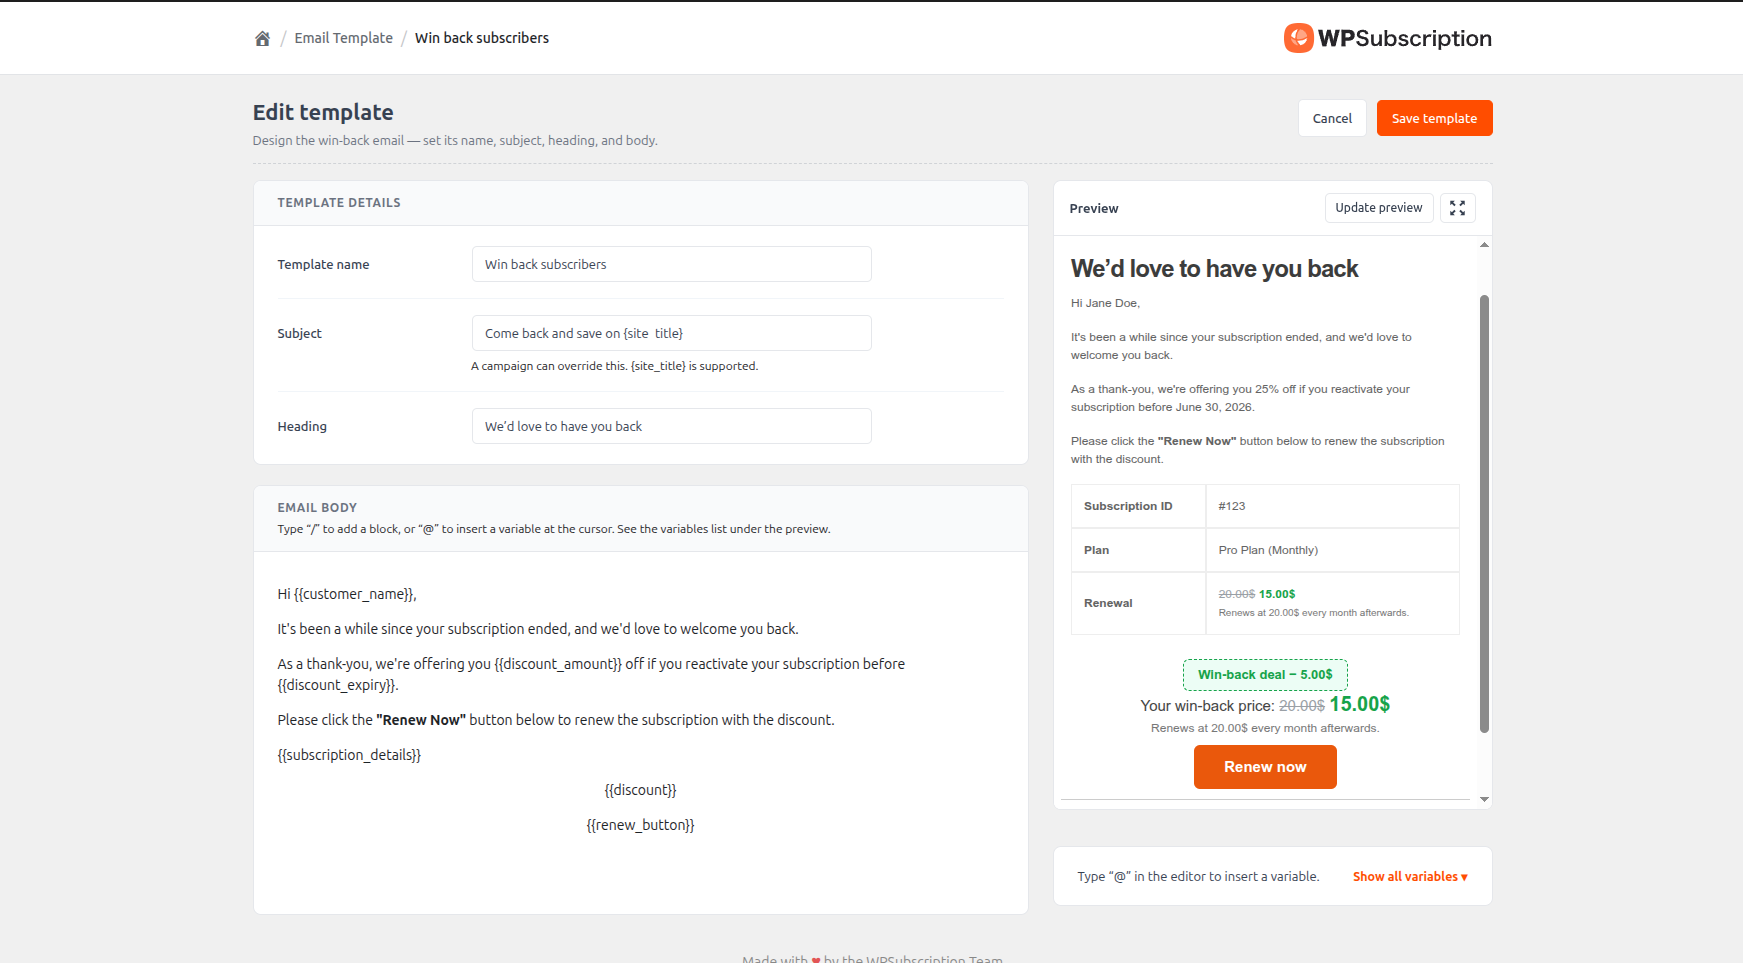Click the Renew now button in preview
This screenshot has height=963, width=1743.
[x=1265, y=767]
